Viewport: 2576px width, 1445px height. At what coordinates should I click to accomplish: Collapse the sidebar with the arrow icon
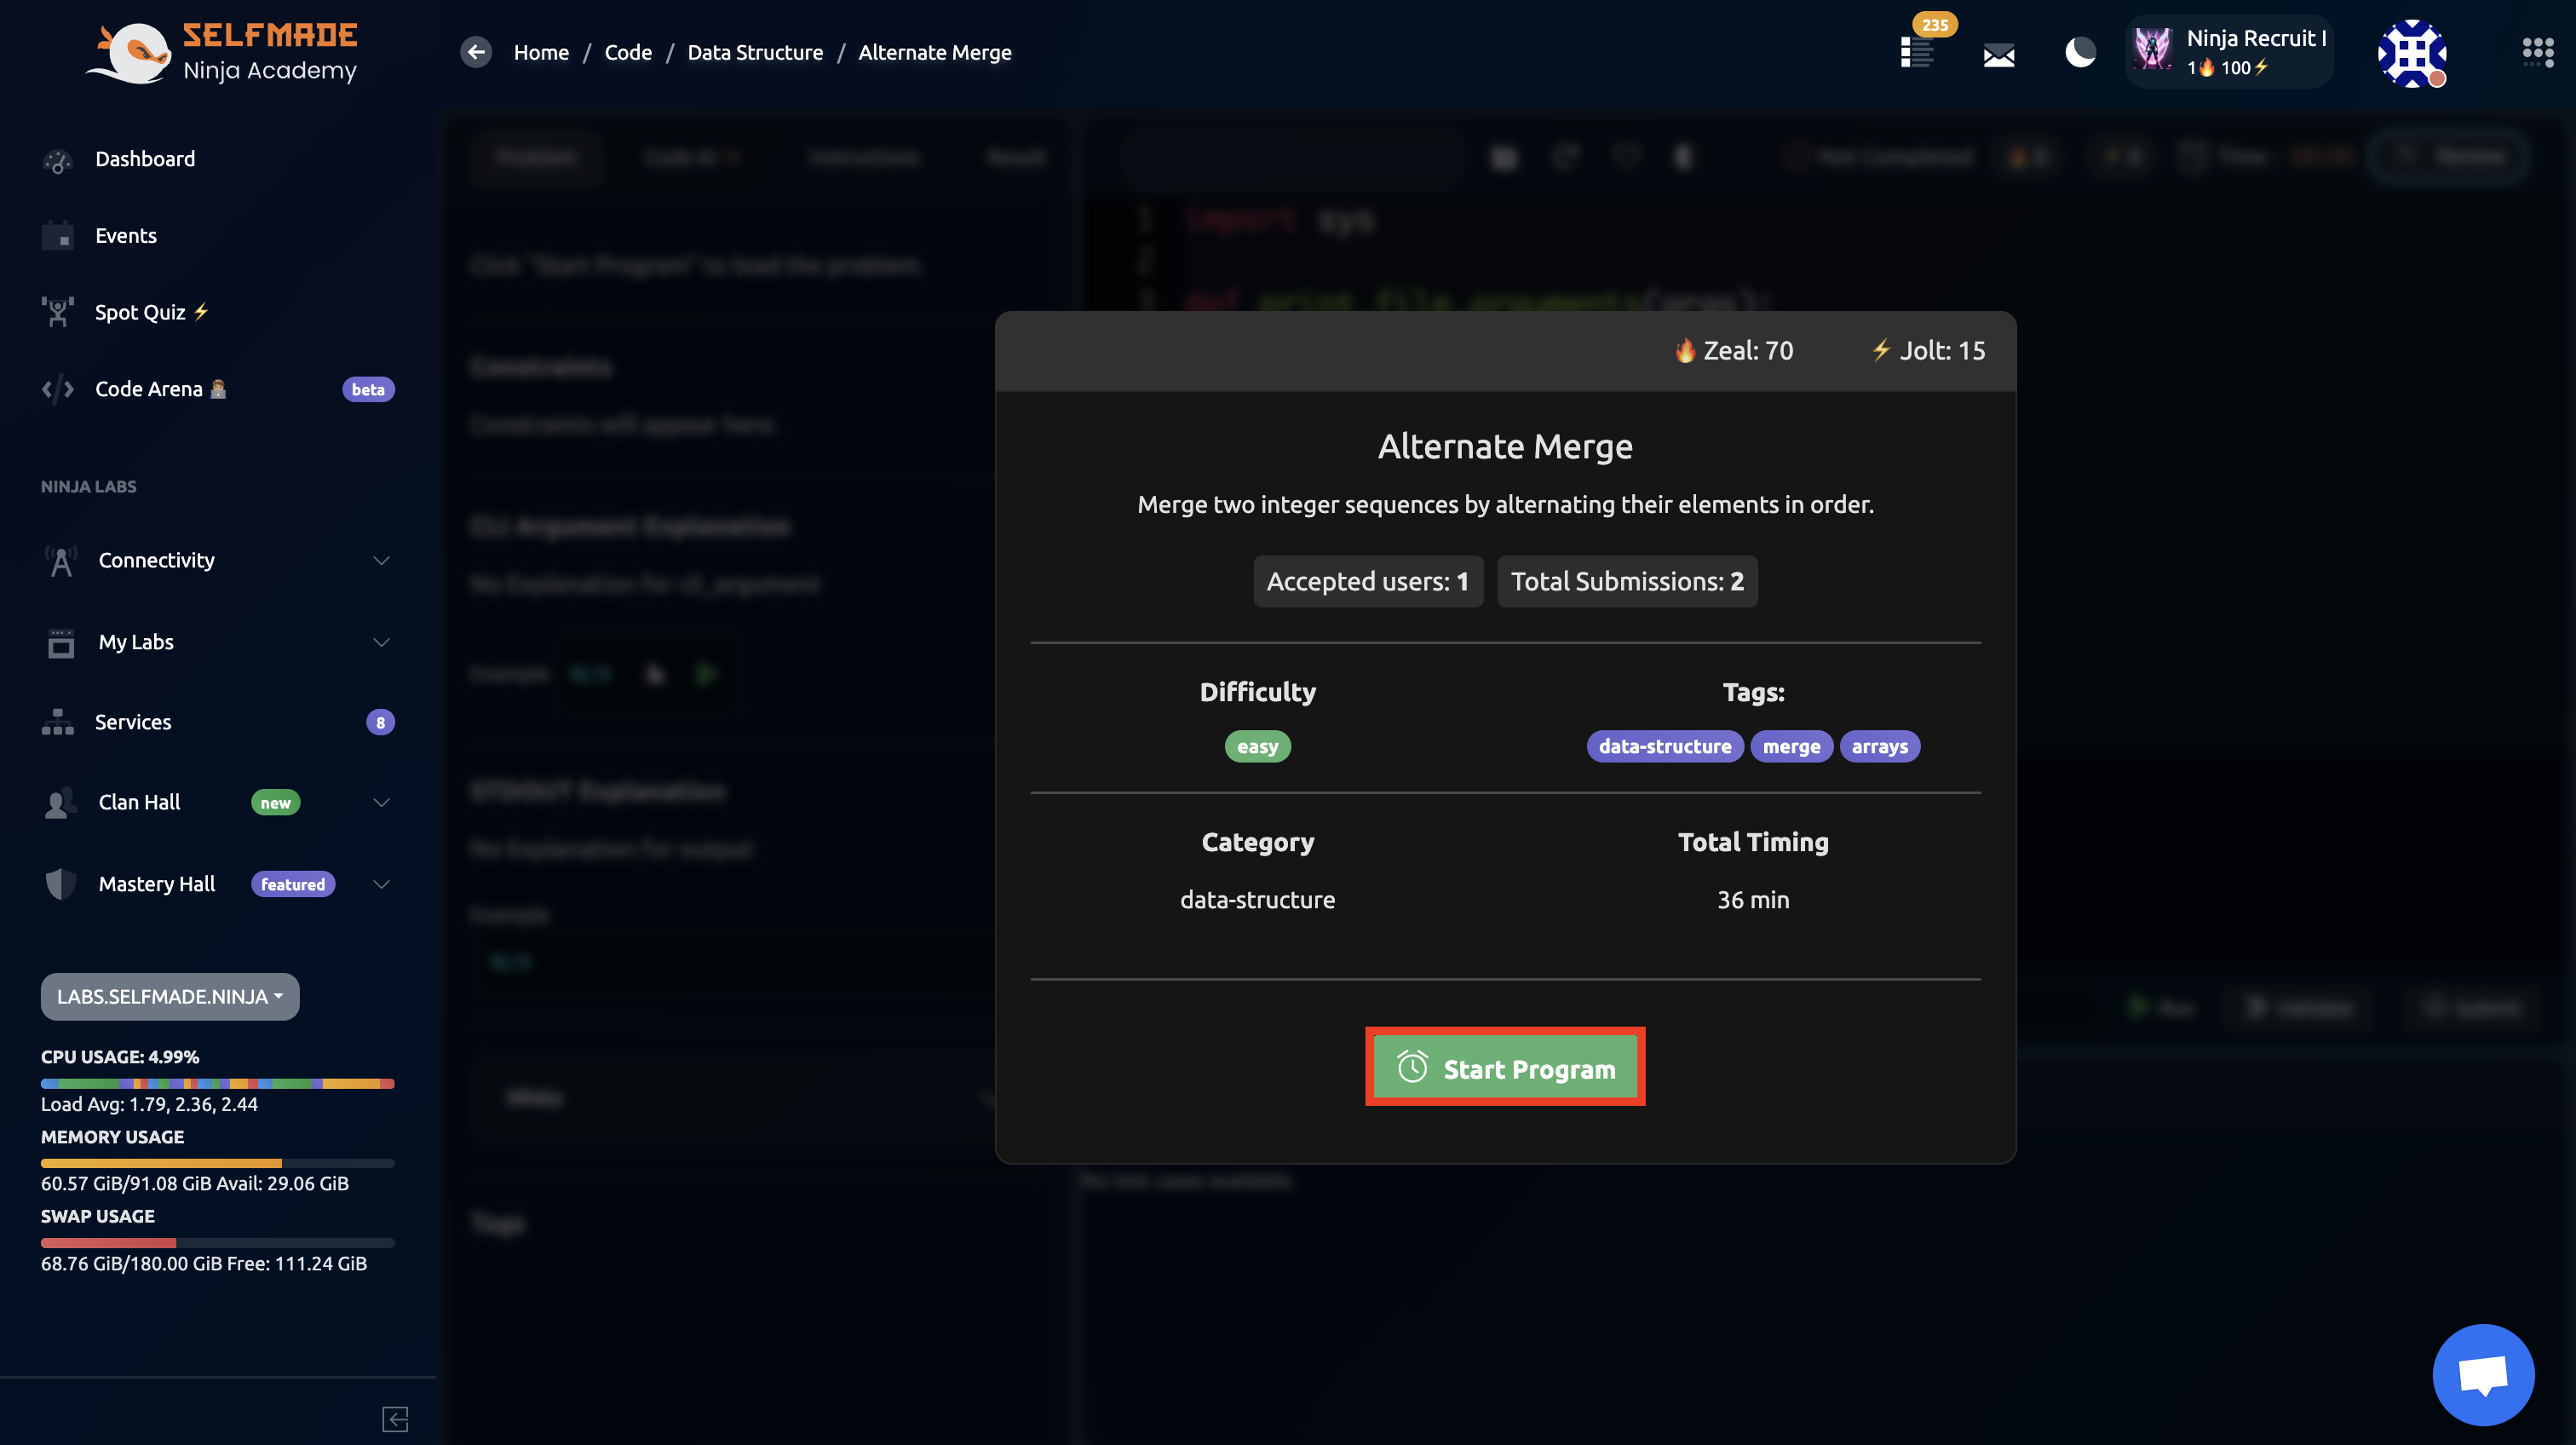[395, 1418]
